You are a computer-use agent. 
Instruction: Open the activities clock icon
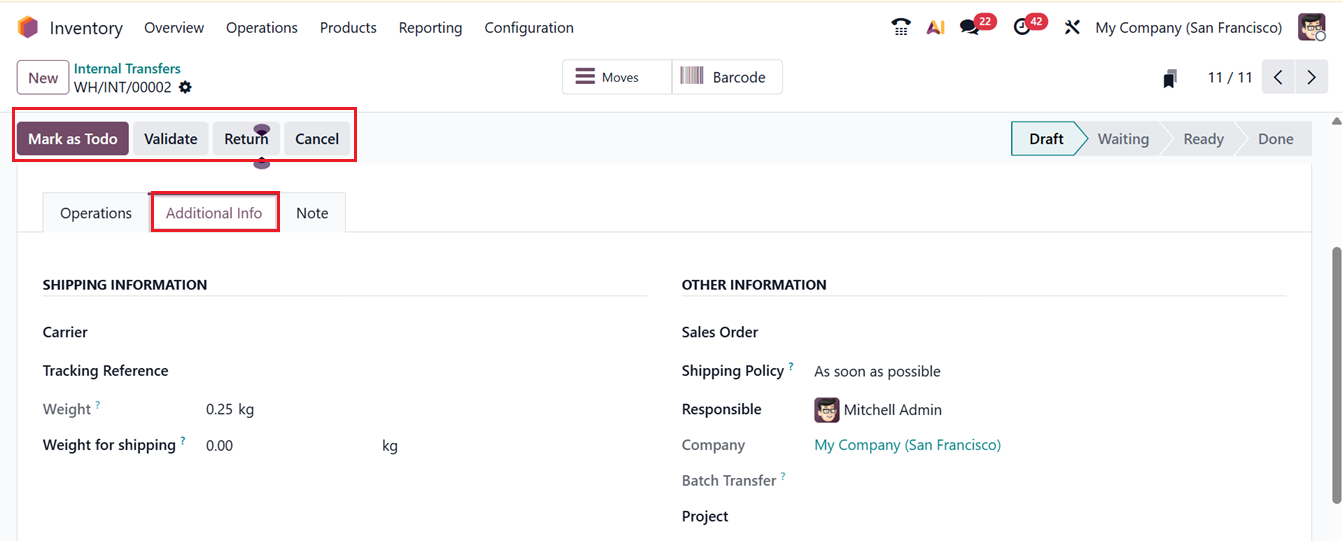pos(1022,27)
